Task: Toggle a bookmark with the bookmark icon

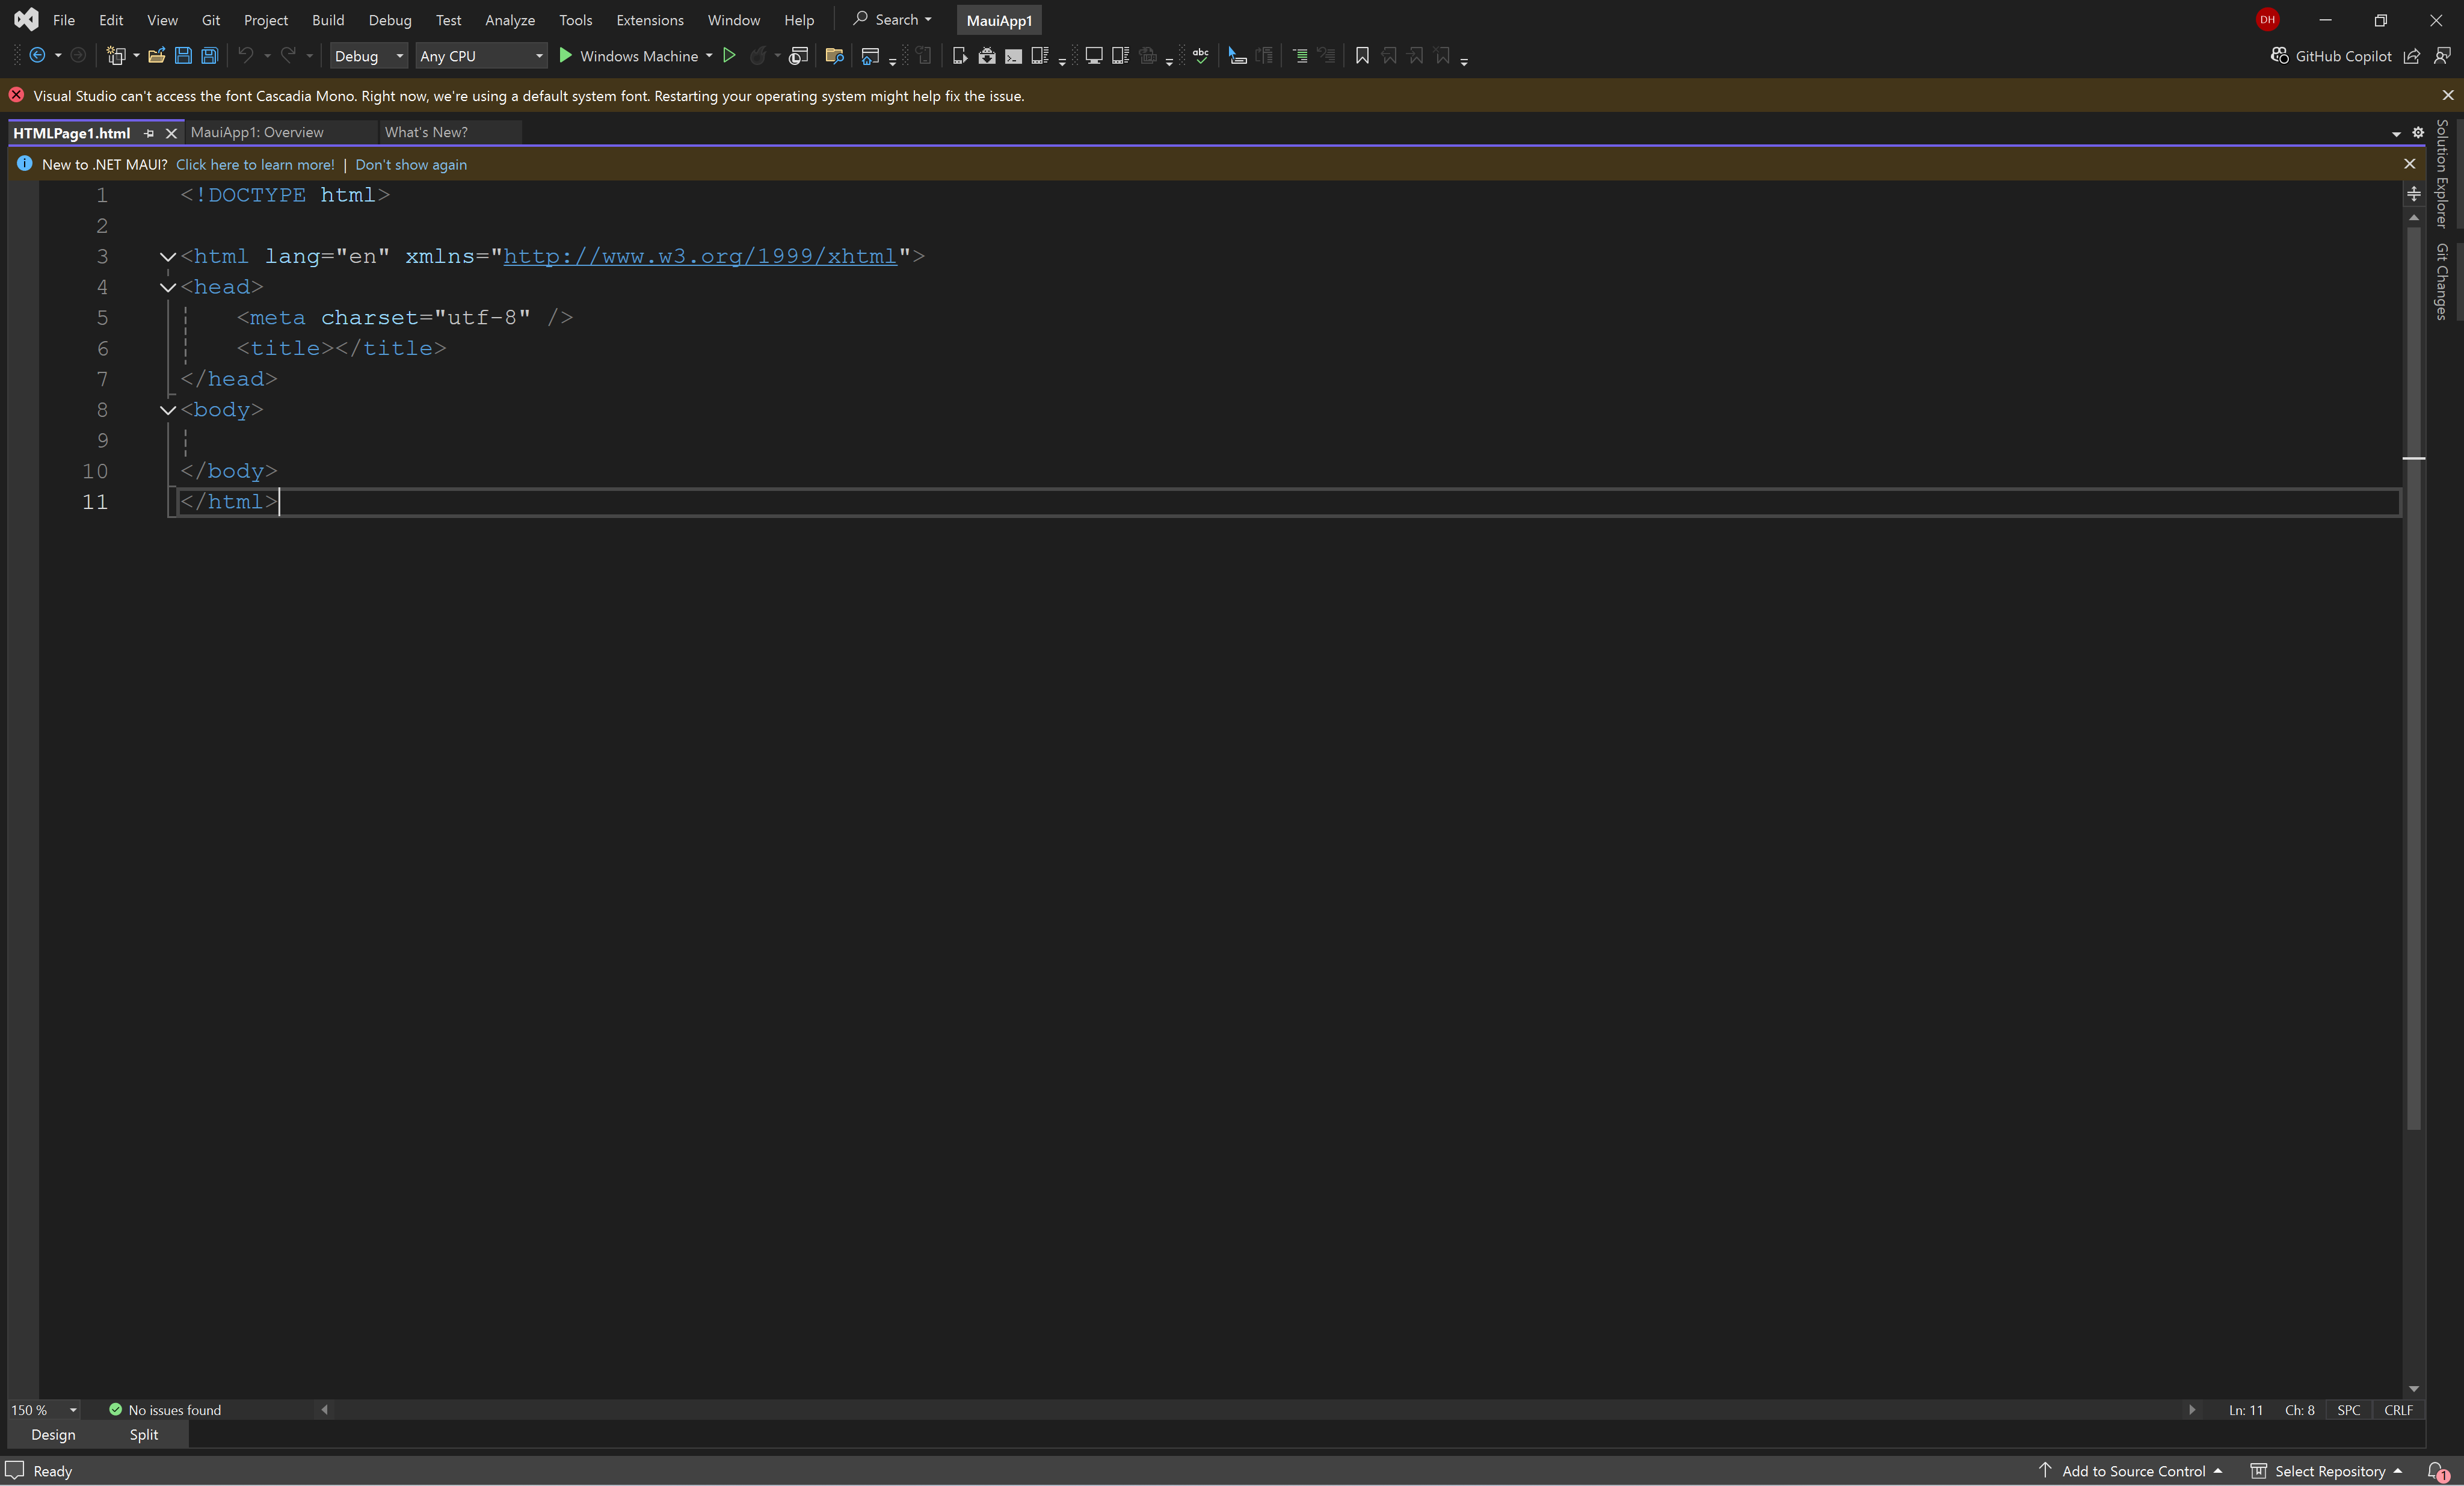Action: 1361,56
